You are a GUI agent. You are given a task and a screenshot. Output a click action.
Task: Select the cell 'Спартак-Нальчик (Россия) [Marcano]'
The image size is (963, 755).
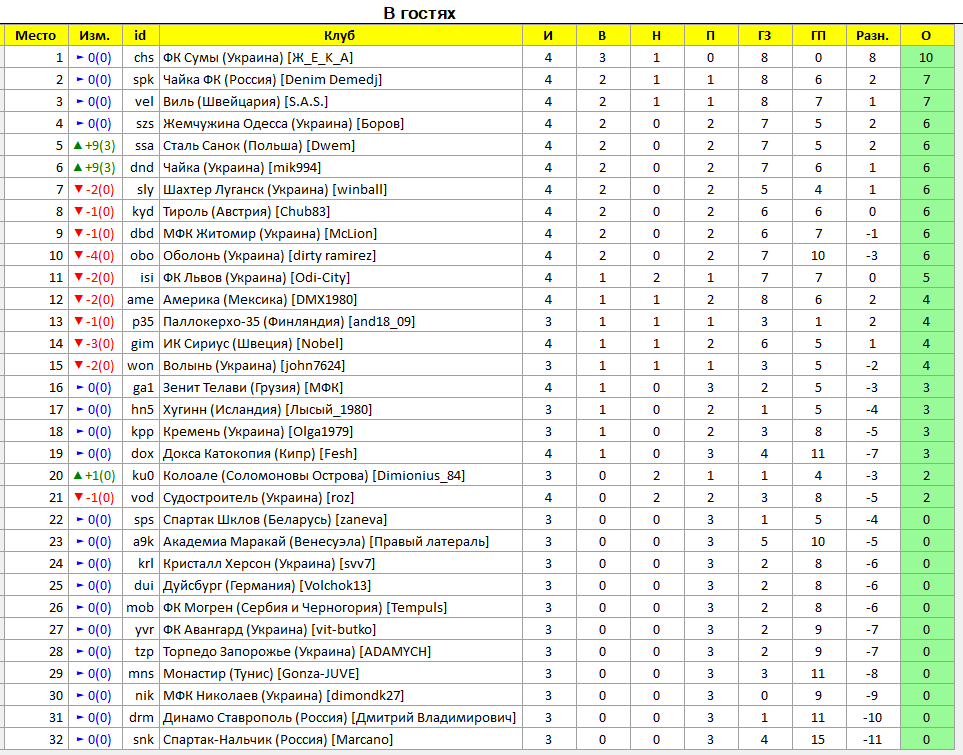pos(341,740)
